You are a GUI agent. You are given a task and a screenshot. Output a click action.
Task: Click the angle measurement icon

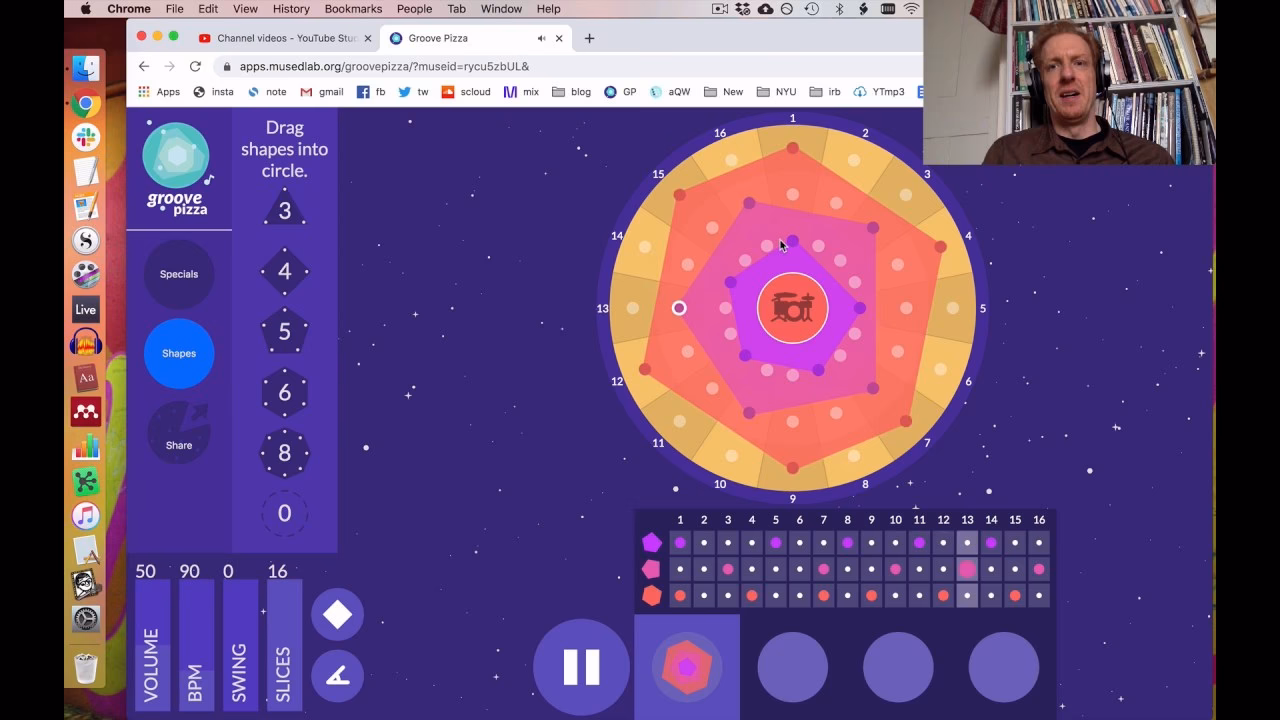[x=337, y=676]
